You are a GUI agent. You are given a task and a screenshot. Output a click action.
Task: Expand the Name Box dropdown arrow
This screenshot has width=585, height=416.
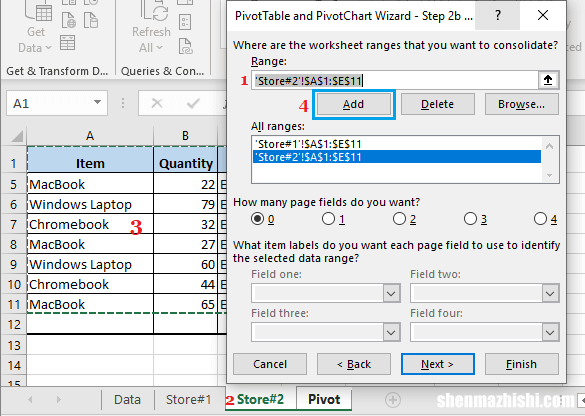click(98, 102)
